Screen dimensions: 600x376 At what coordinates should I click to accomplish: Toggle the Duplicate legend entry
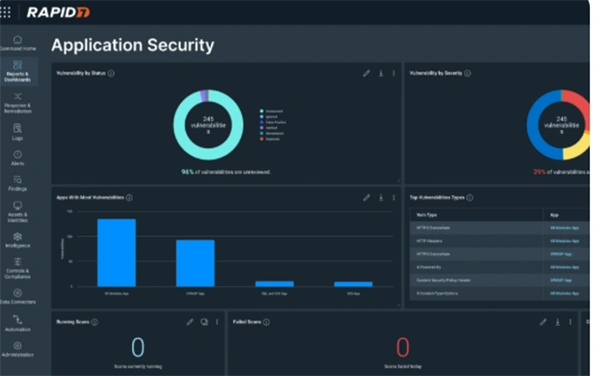point(270,139)
